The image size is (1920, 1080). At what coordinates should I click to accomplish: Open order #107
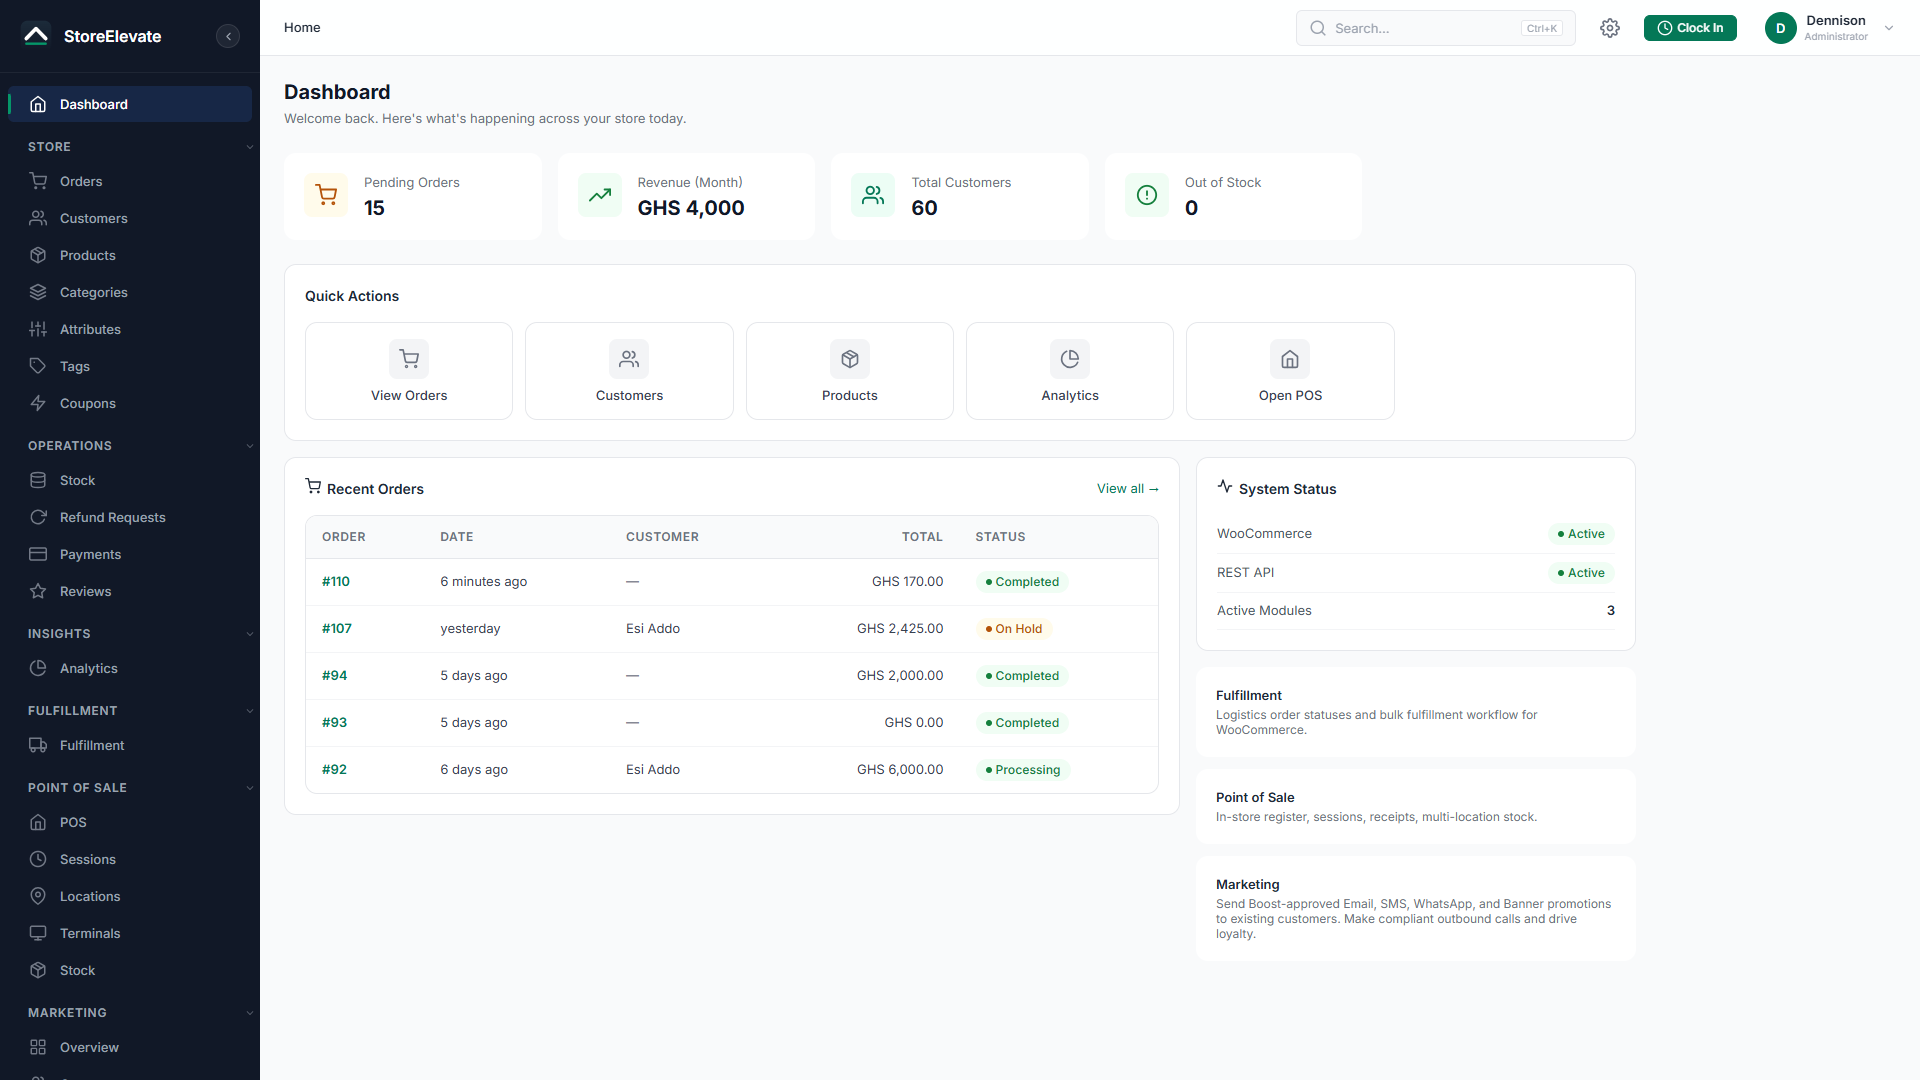[337, 629]
